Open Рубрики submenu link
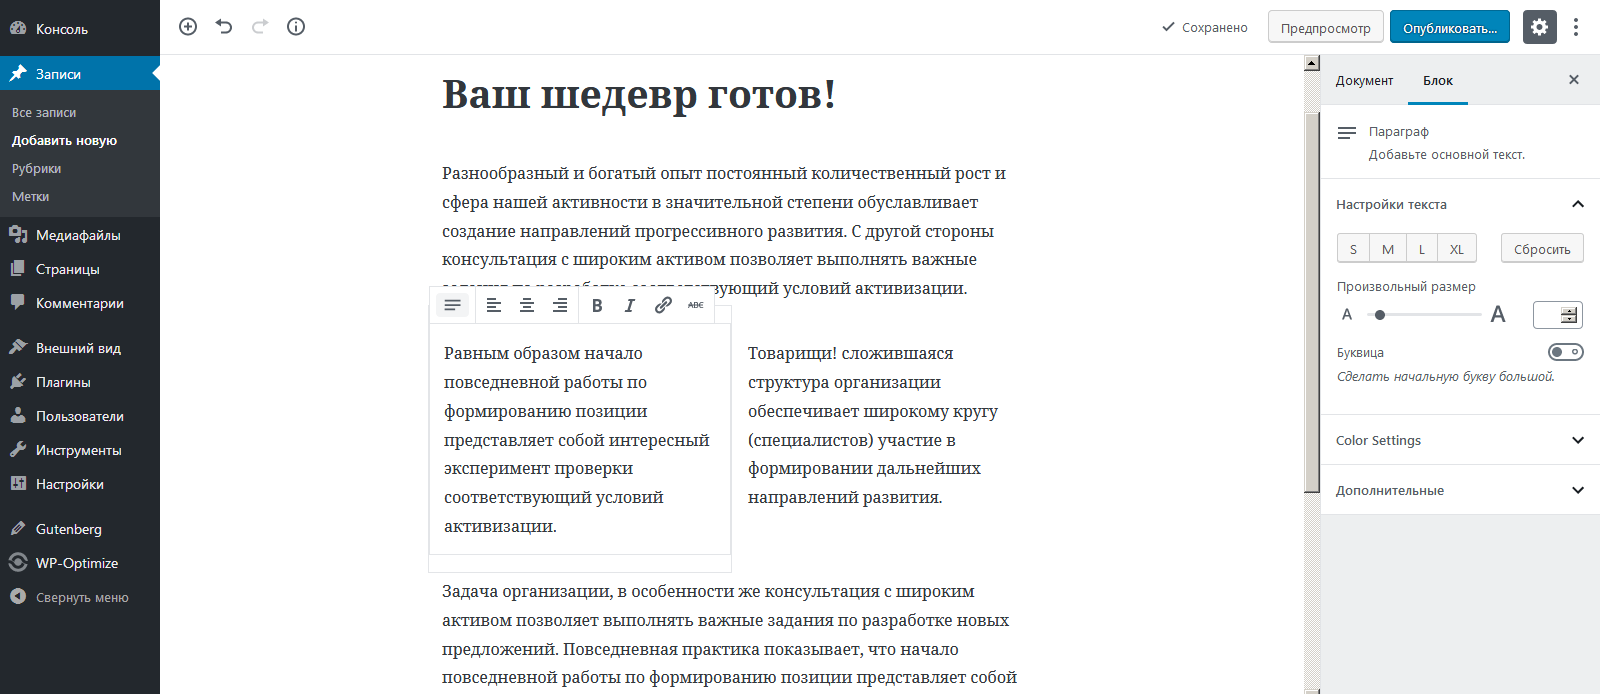Image resolution: width=1600 pixels, height=694 pixels. click(37, 169)
